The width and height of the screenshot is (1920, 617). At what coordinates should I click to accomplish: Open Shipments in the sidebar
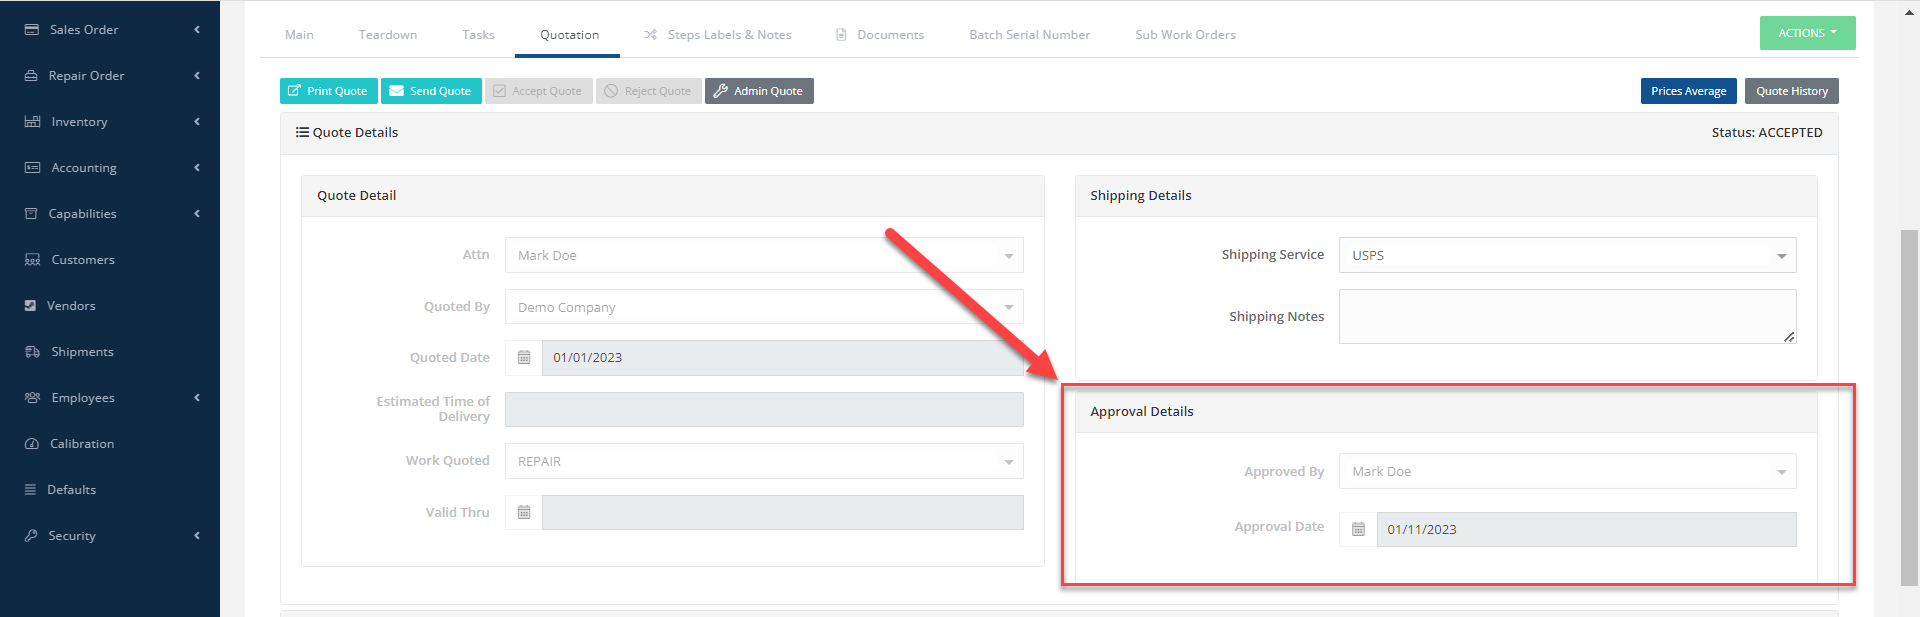[82, 352]
